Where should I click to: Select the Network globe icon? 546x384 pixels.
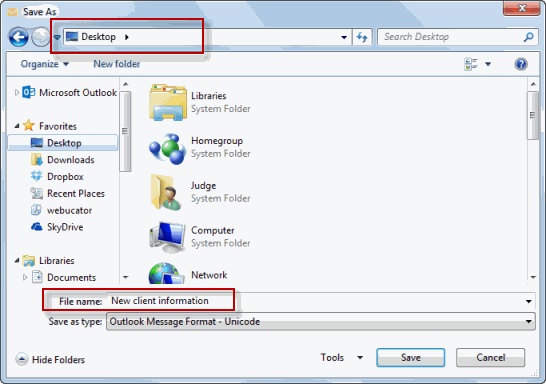pyautogui.click(x=167, y=273)
